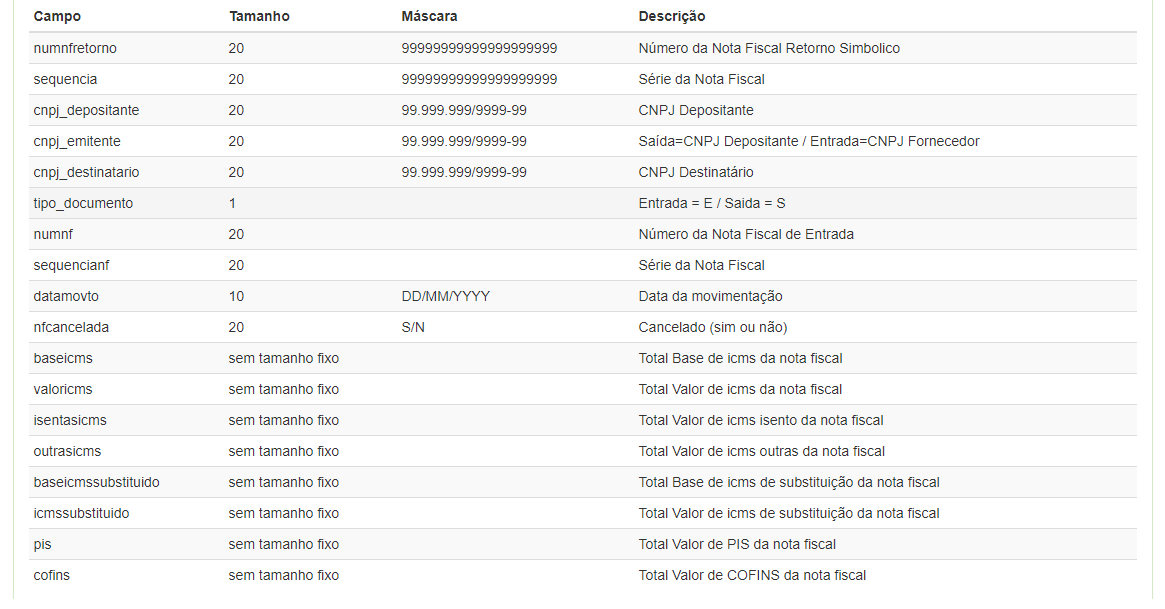
Task: Select the isentasicms field name
Action: (x=70, y=420)
